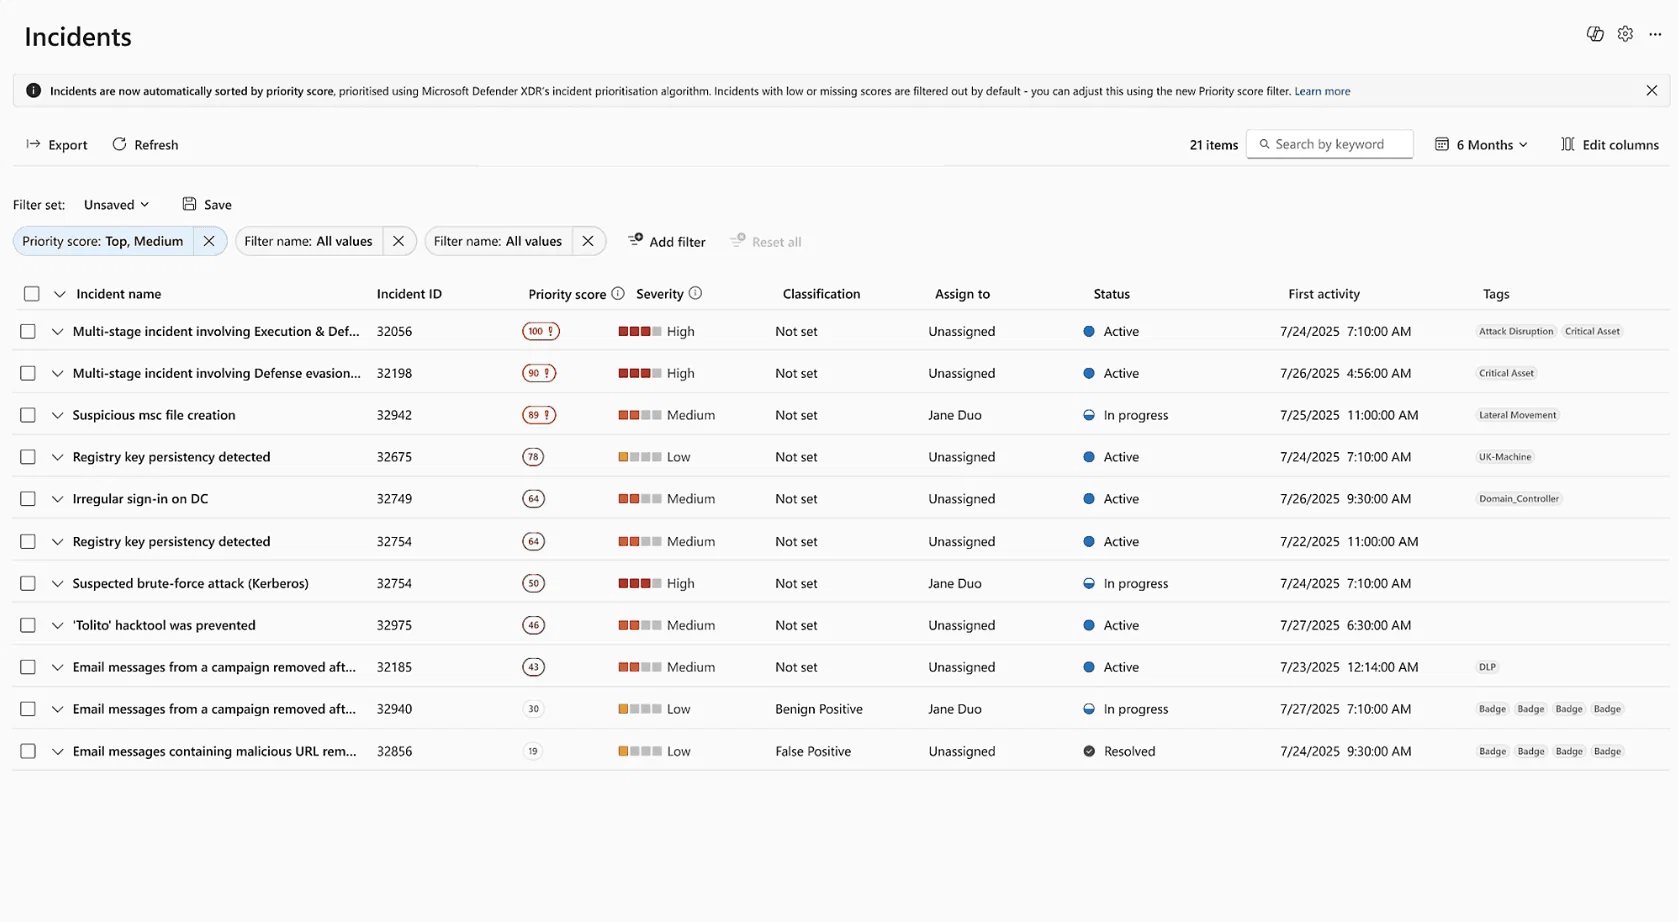This screenshot has height=922, width=1678.
Task: Select checkbox for 'Tolito' hacktool row
Action: (x=28, y=625)
